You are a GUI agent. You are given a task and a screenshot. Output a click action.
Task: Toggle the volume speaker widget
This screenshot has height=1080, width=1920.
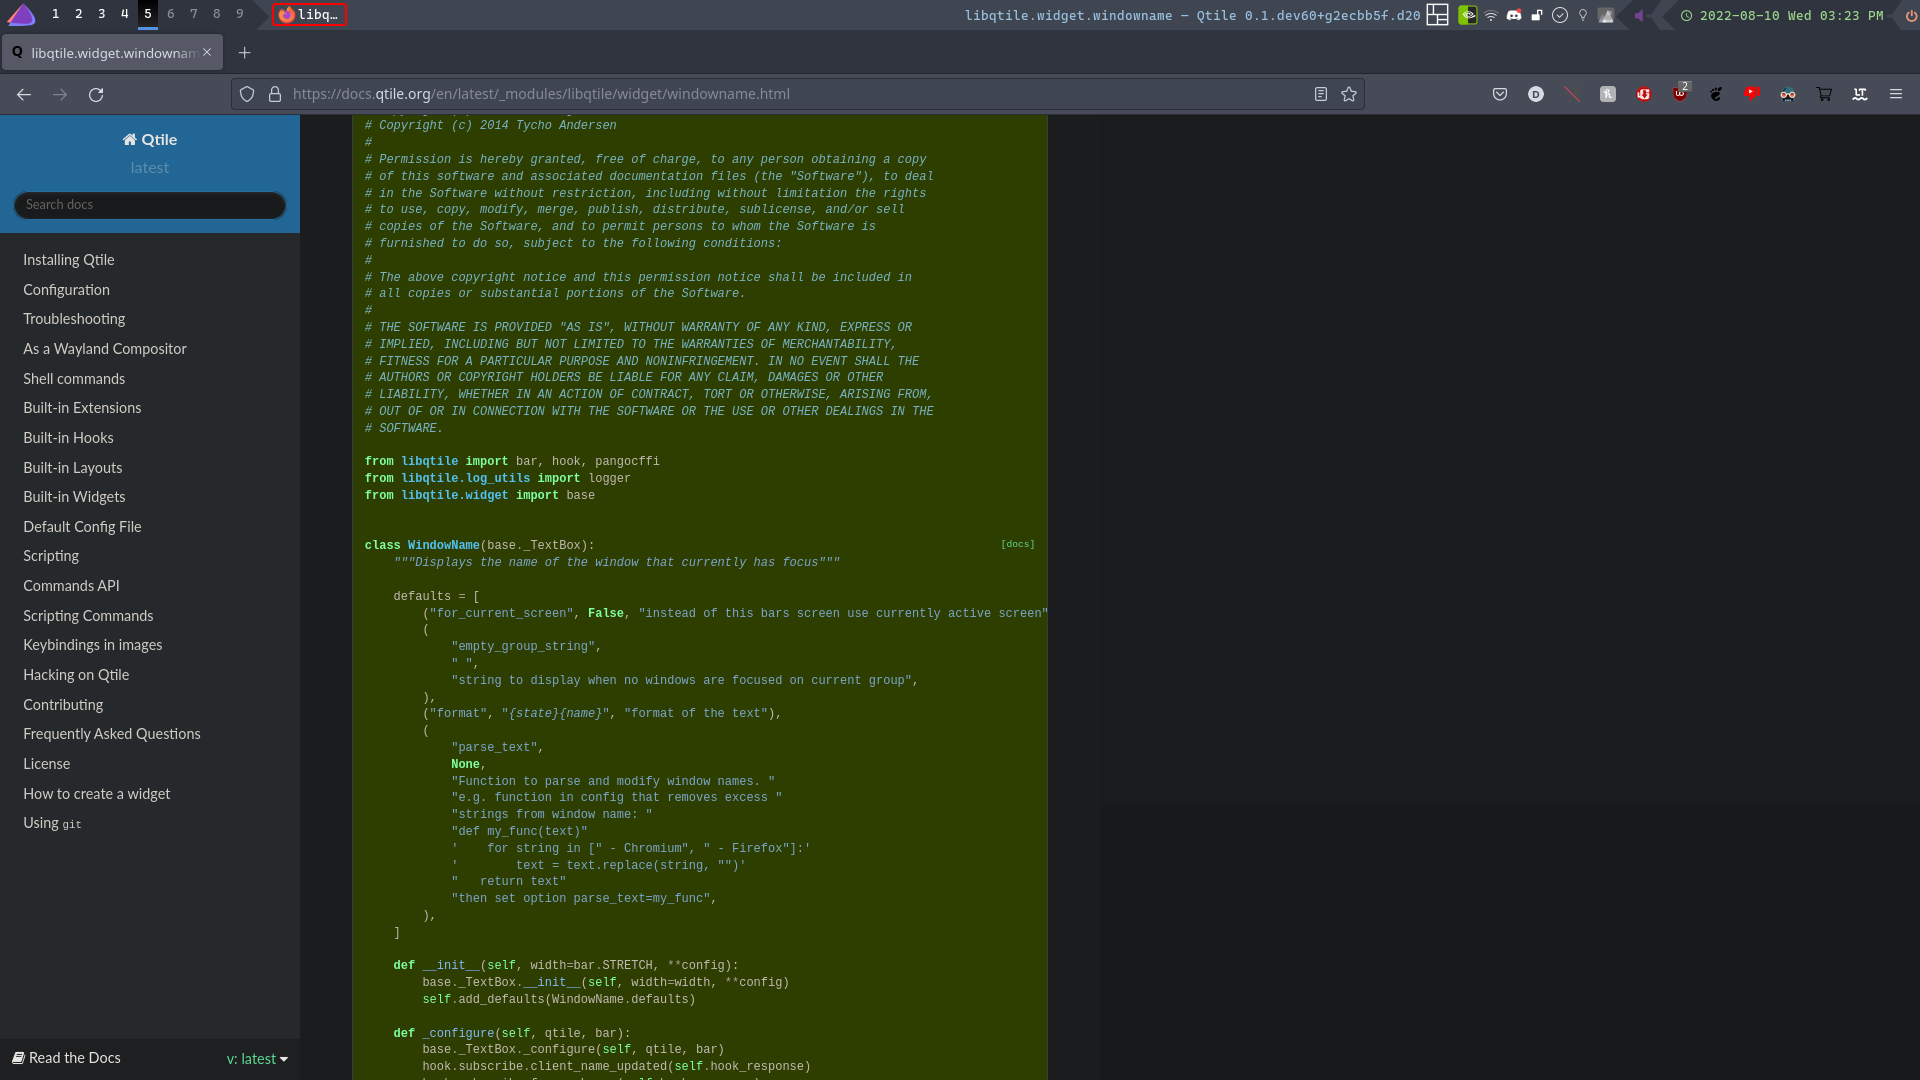point(1639,15)
